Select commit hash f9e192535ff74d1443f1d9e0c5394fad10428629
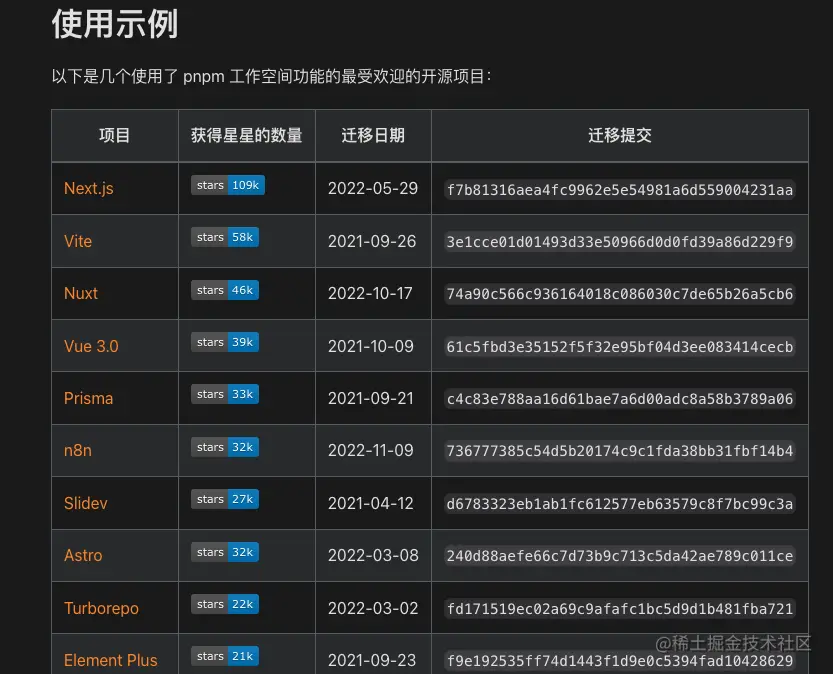The width and height of the screenshot is (833, 674). (x=619, y=661)
